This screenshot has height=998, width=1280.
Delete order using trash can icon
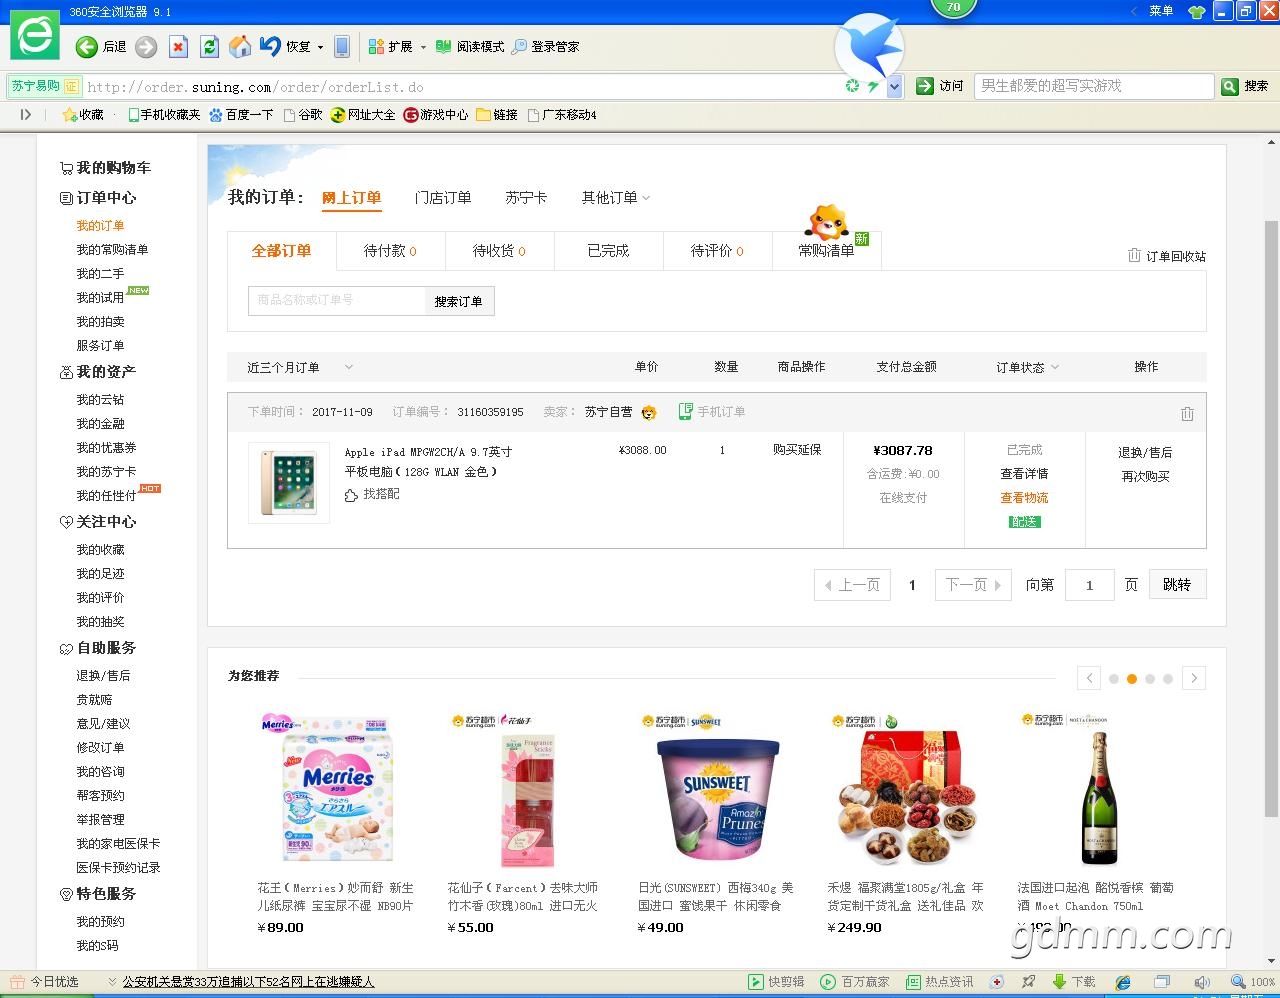pyautogui.click(x=1187, y=413)
